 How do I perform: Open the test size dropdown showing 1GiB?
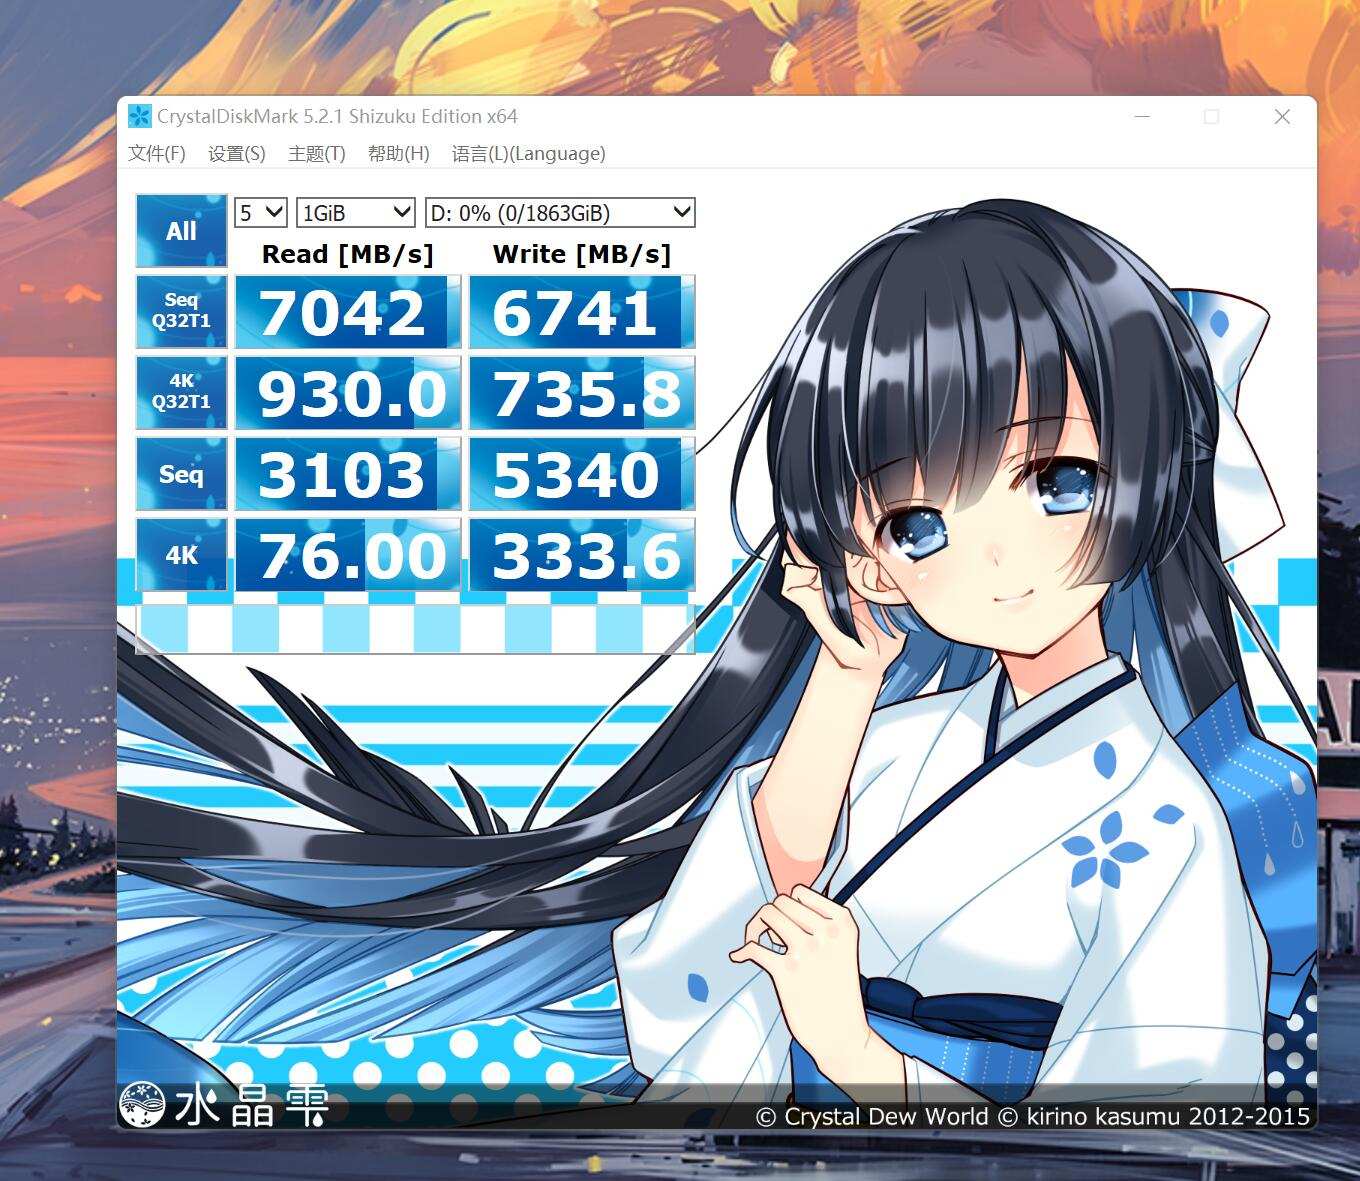pos(355,212)
